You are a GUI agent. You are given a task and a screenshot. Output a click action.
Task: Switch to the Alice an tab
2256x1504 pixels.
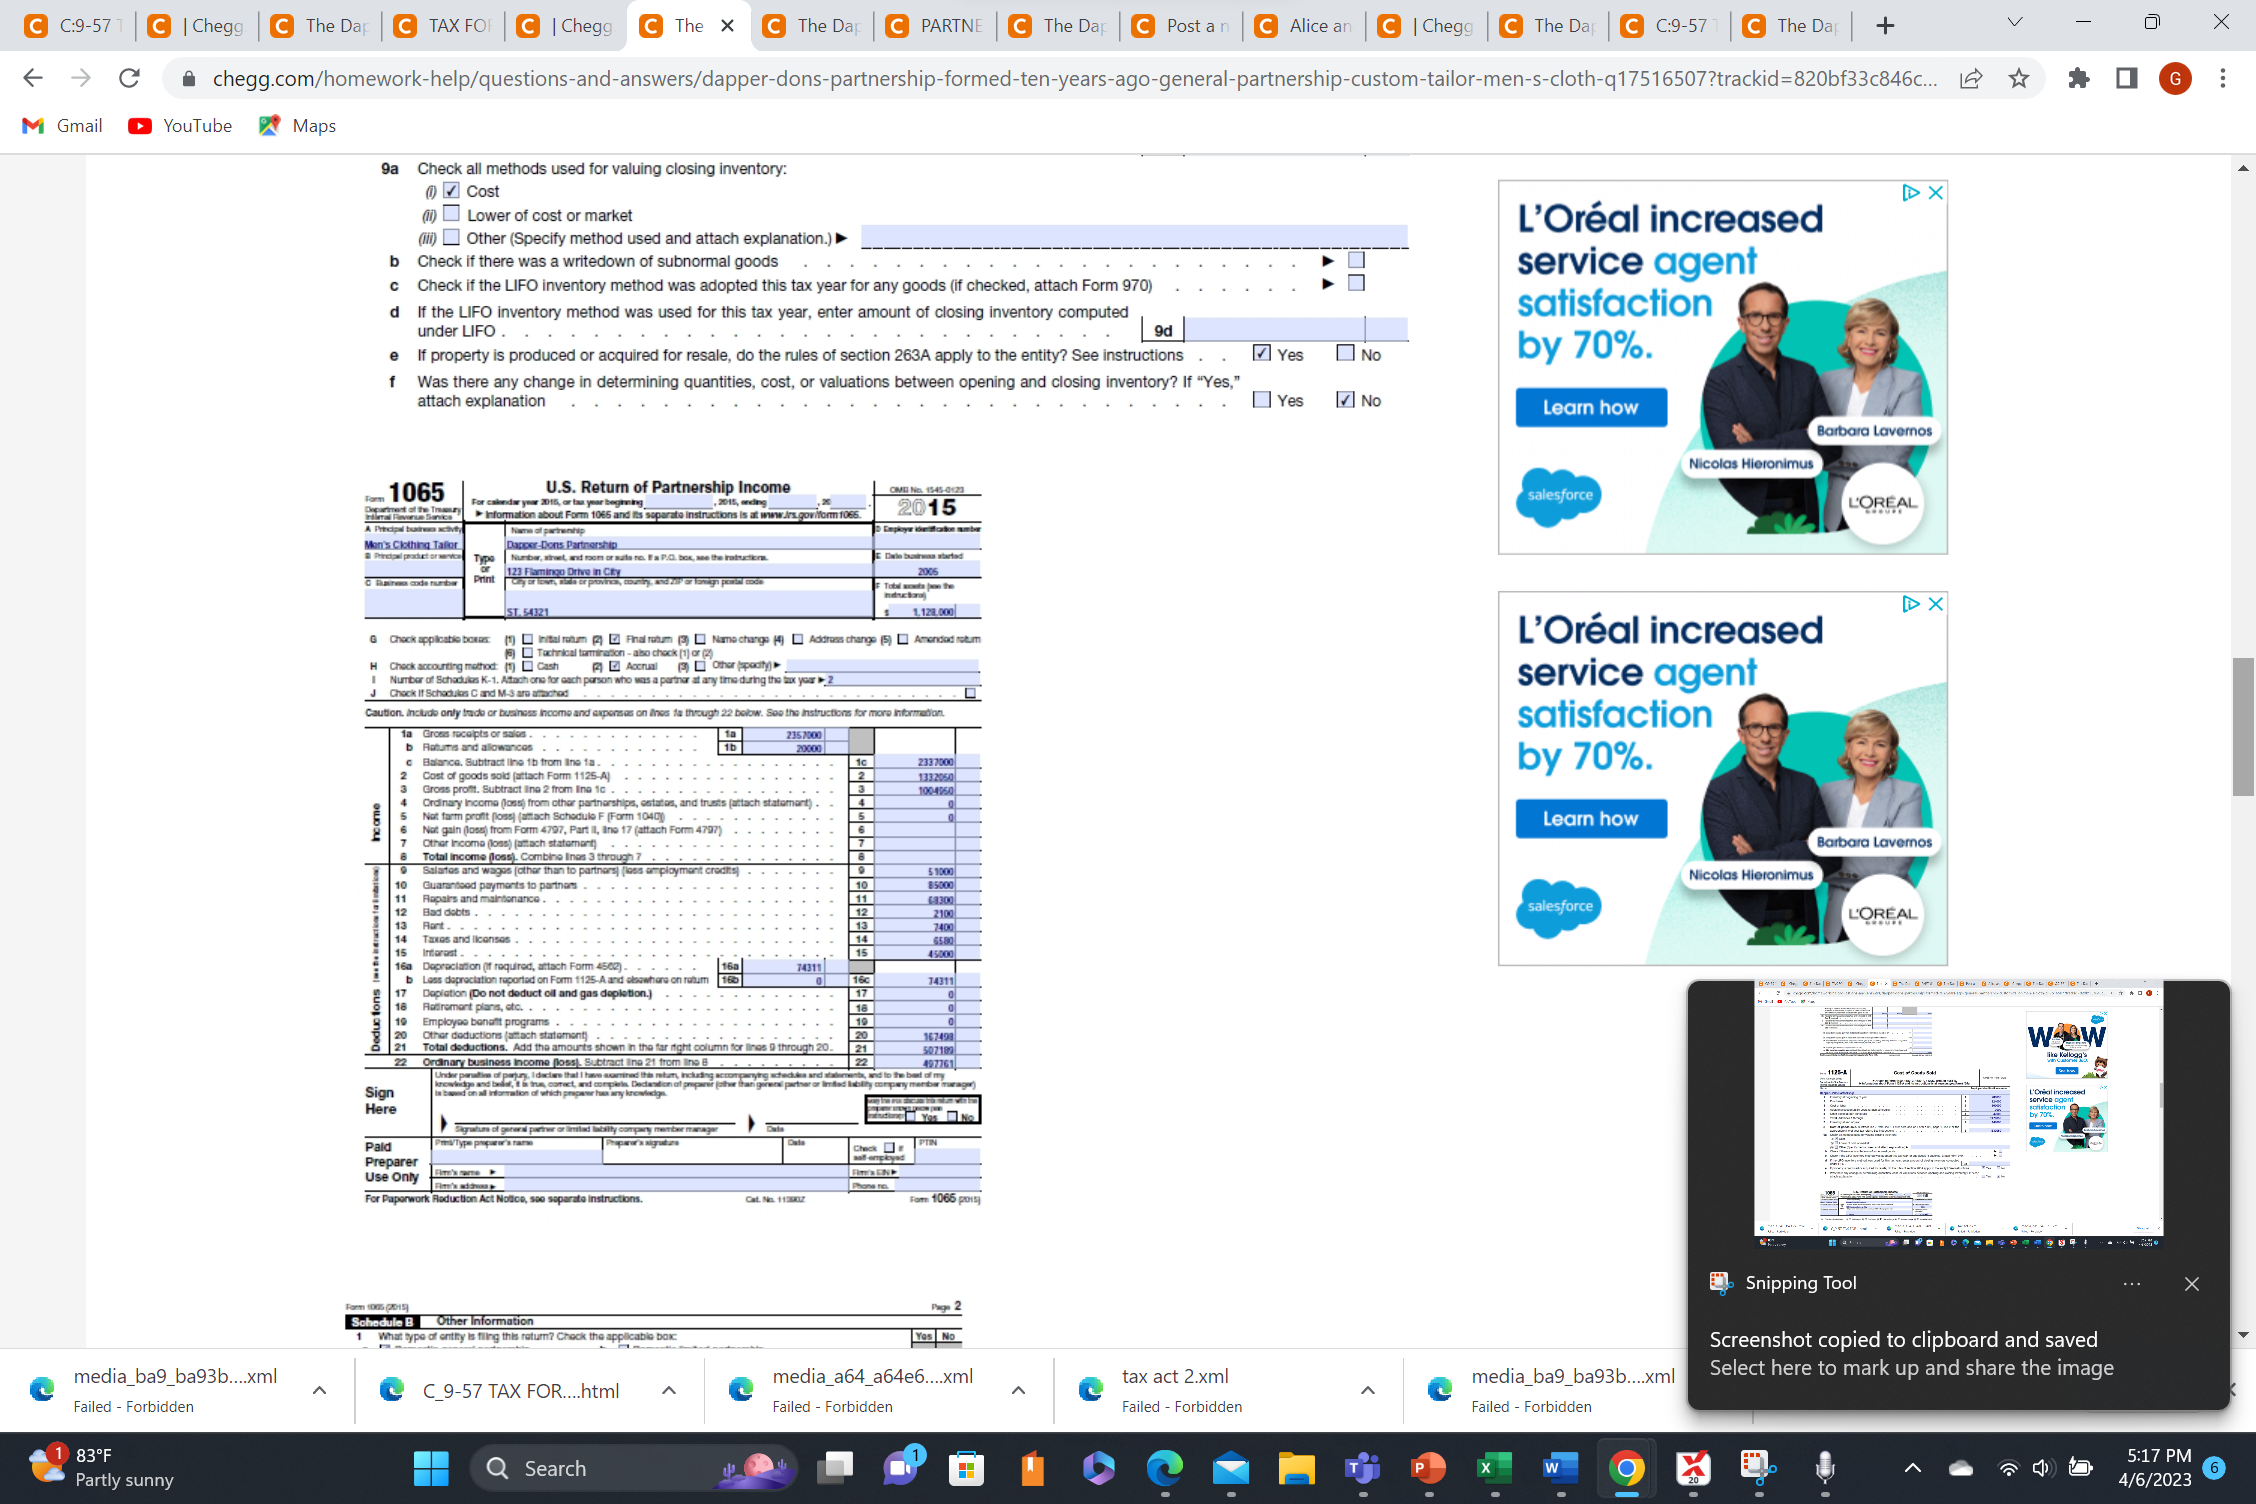1304,26
